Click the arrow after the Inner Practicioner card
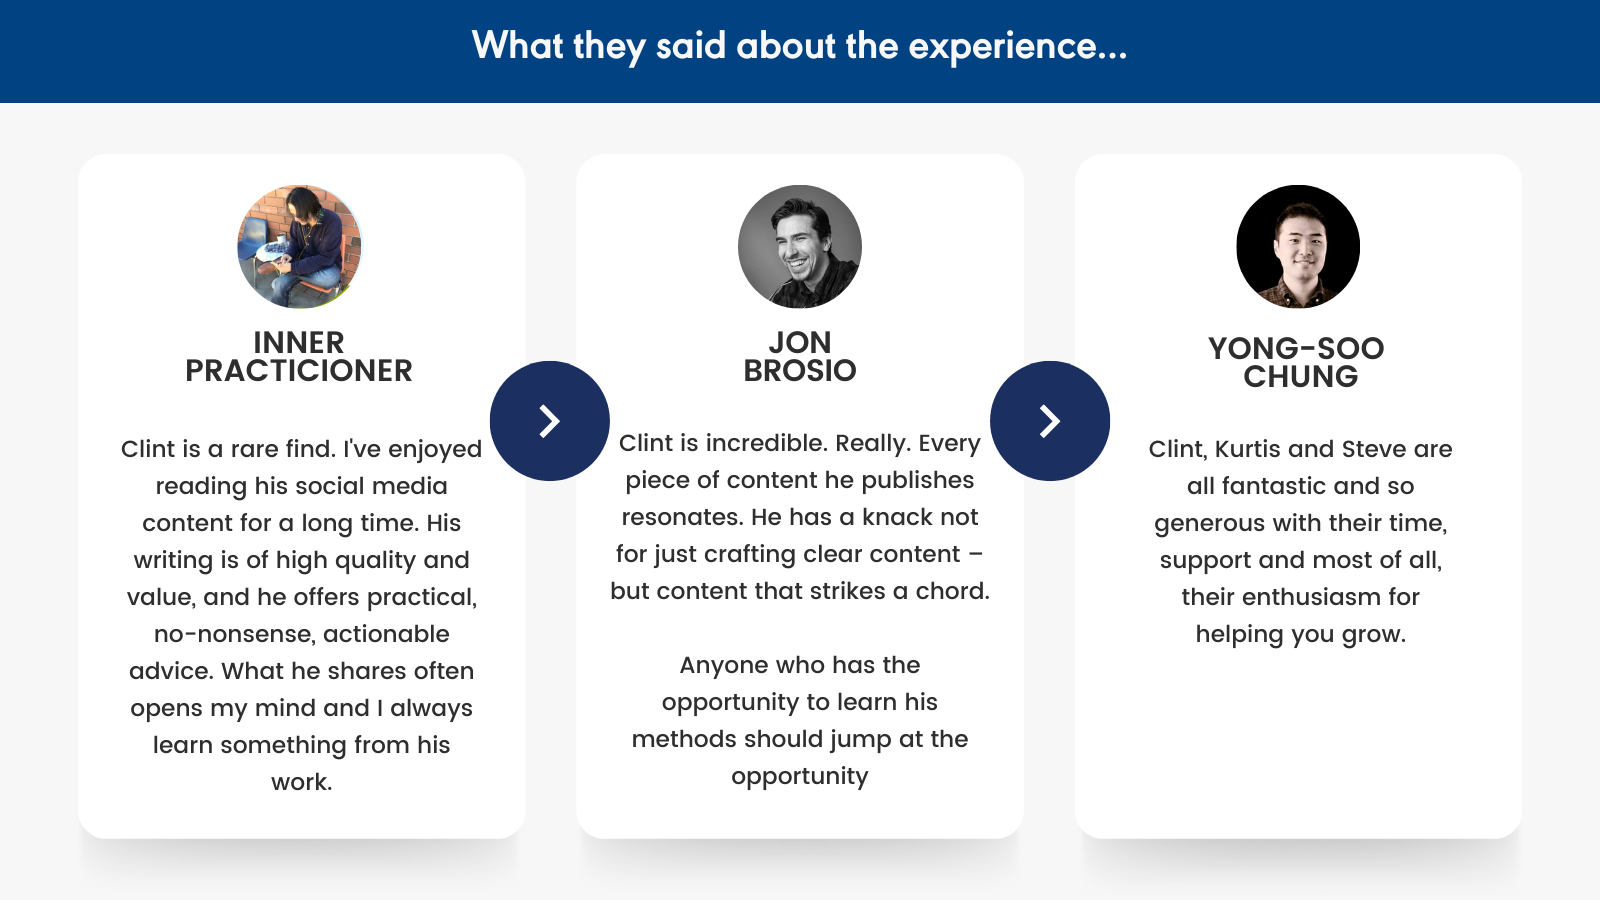The height and width of the screenshot is (900, 1600). pos(549,421)
